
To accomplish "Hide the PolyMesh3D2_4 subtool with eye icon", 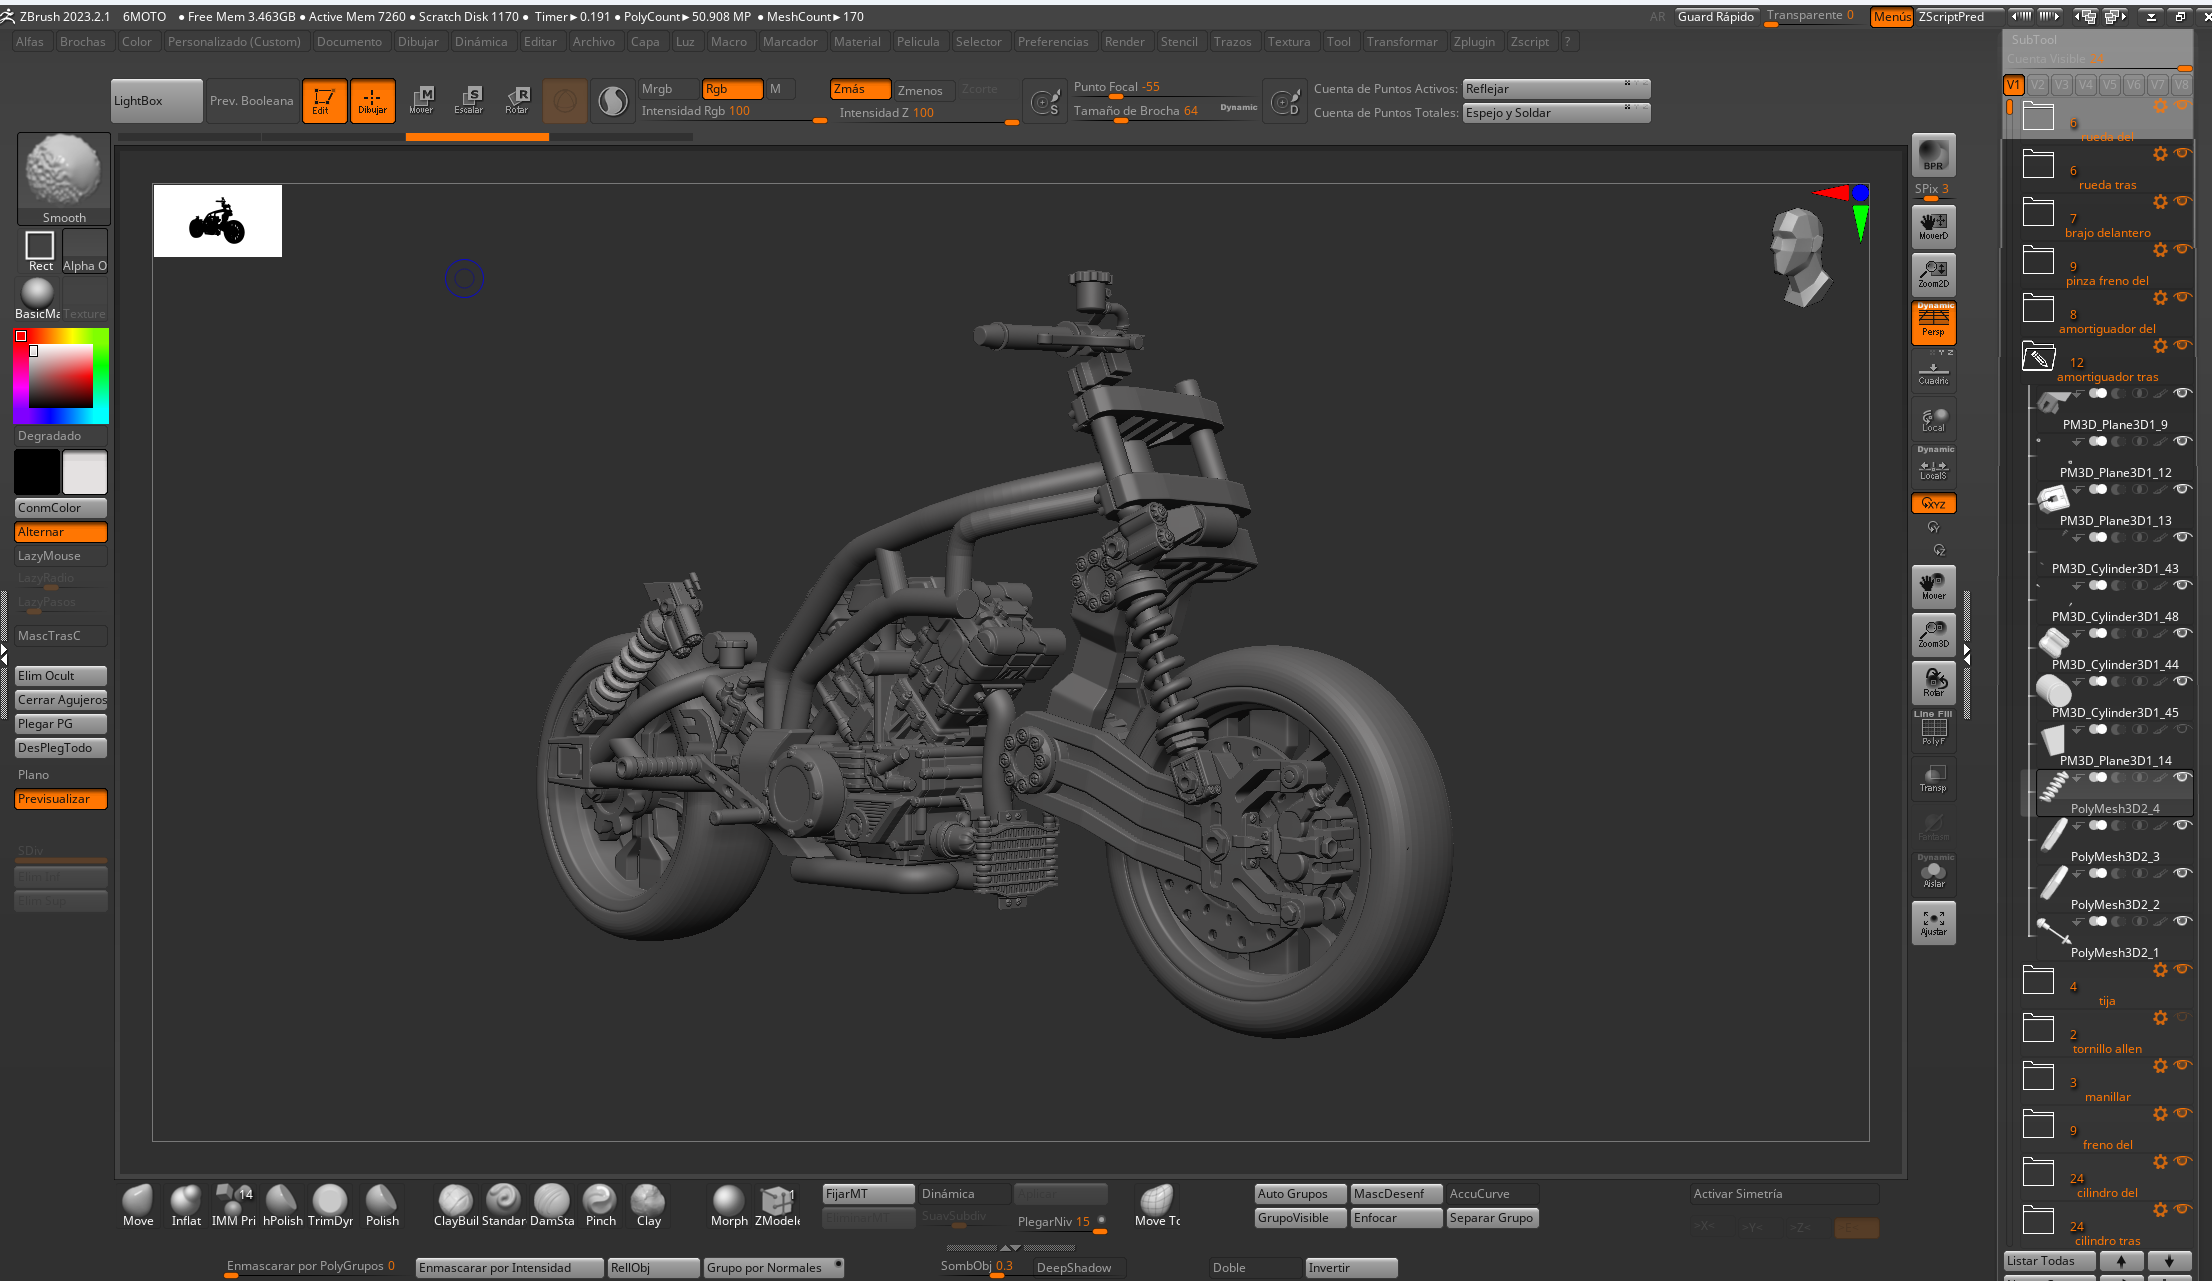I will 2182,777.
